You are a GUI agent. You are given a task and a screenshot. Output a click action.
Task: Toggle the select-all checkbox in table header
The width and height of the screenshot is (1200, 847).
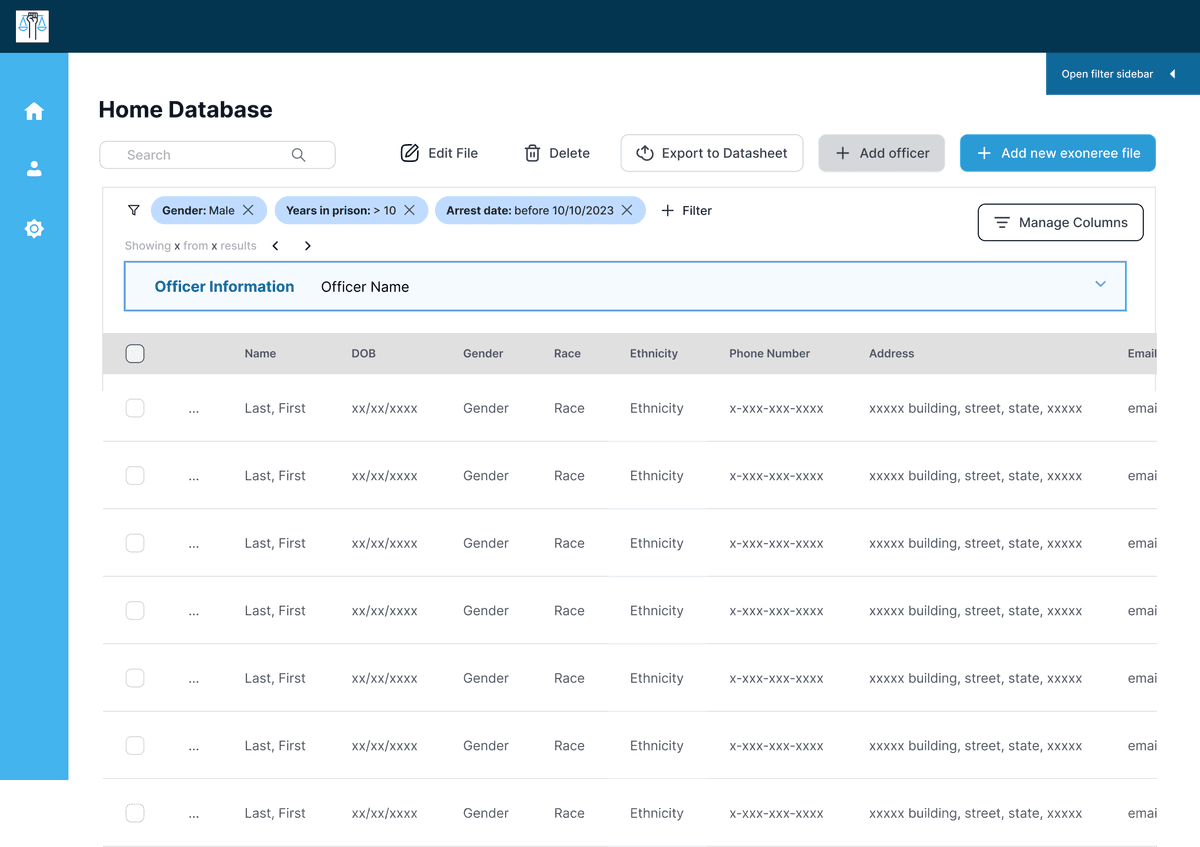pos(135,353)
